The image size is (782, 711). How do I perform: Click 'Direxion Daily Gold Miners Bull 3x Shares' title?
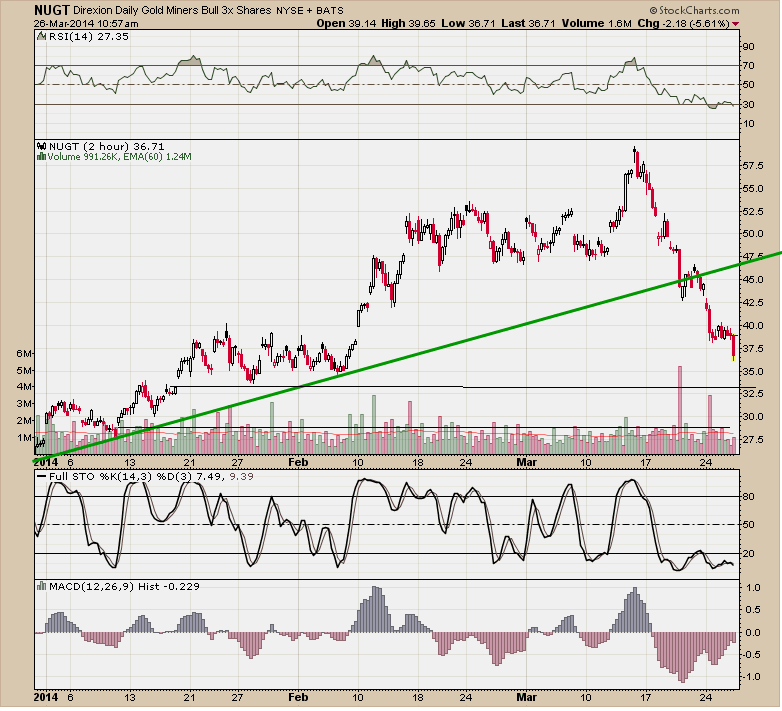pyautogui.click(x=172, y=10)
